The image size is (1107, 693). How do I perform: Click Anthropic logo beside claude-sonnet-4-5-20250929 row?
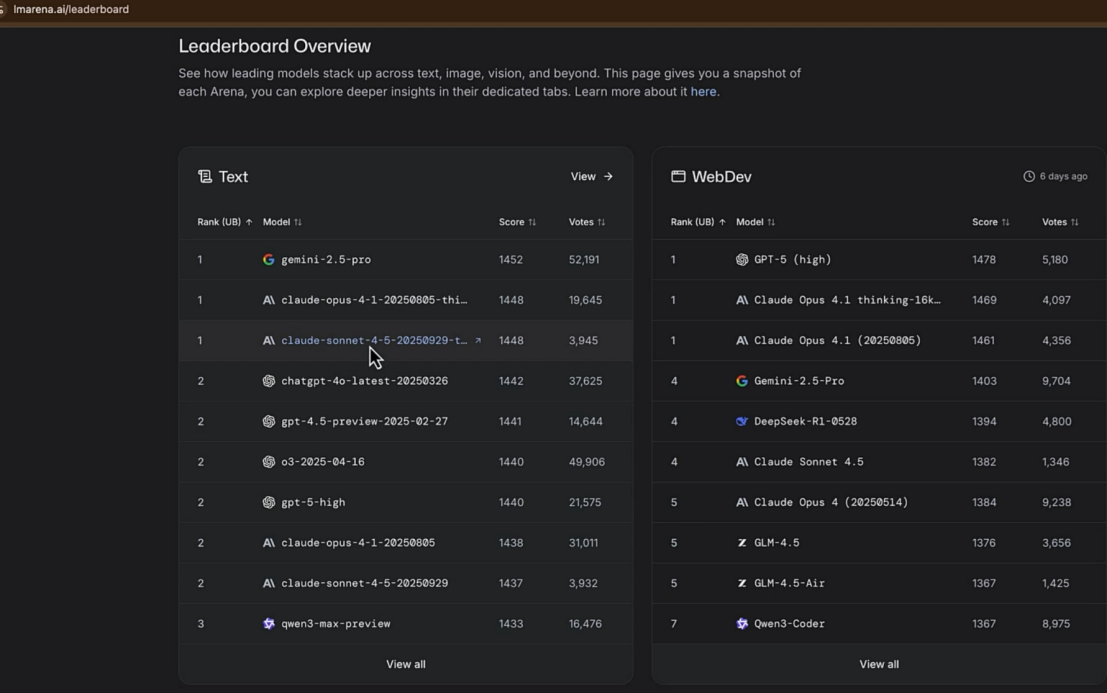click(268, 583)
